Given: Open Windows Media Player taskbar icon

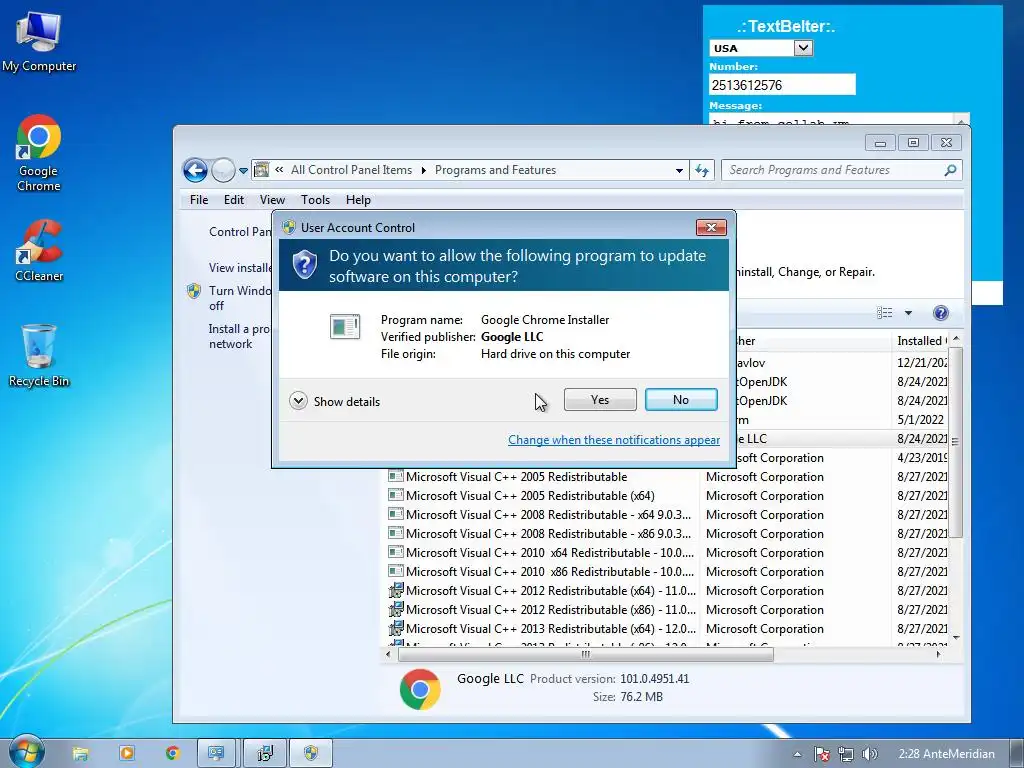Looking at the screenshot, I should (127, 754).
